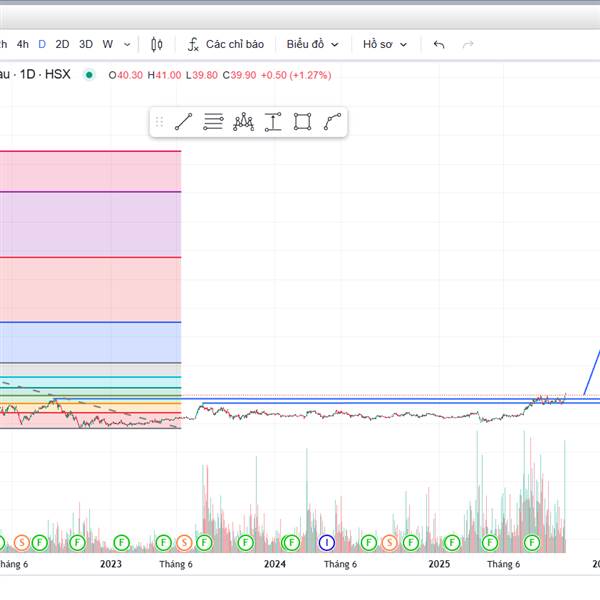Select the Fibonacci retracement lines tool
This screenshot has width=600, height=600.
tap(213, 122)
